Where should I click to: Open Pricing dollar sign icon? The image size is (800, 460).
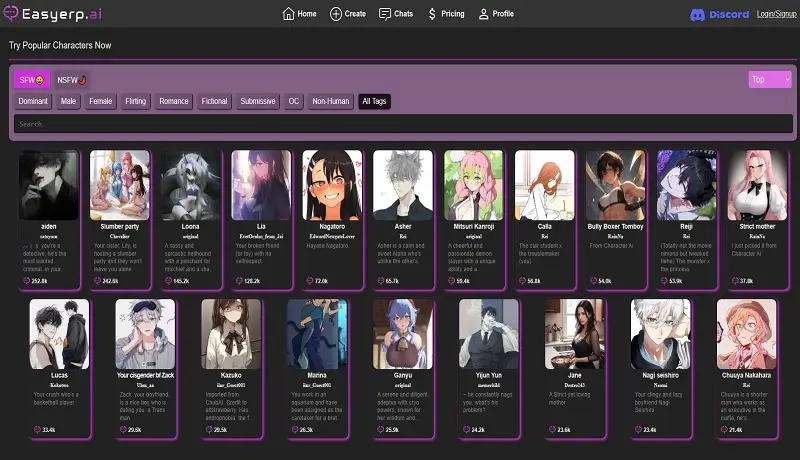pyautogui.click(x=432, y=14)
